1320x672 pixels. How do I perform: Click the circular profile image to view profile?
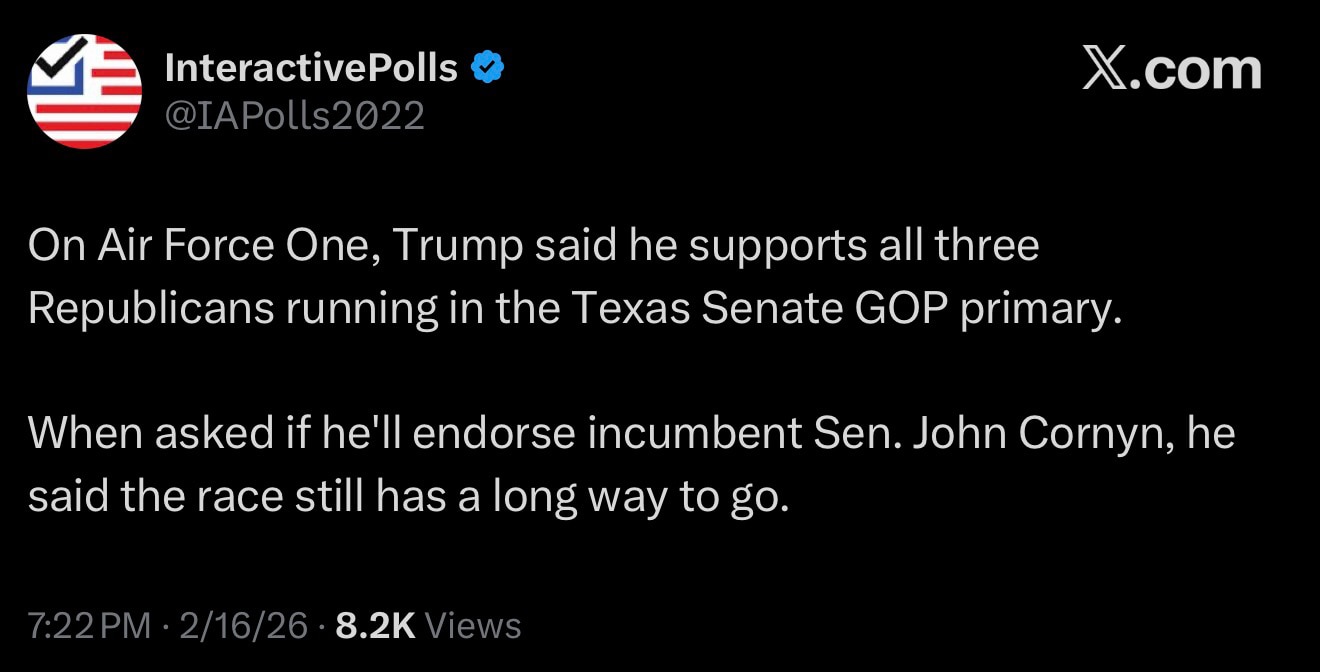pos(84,90)
